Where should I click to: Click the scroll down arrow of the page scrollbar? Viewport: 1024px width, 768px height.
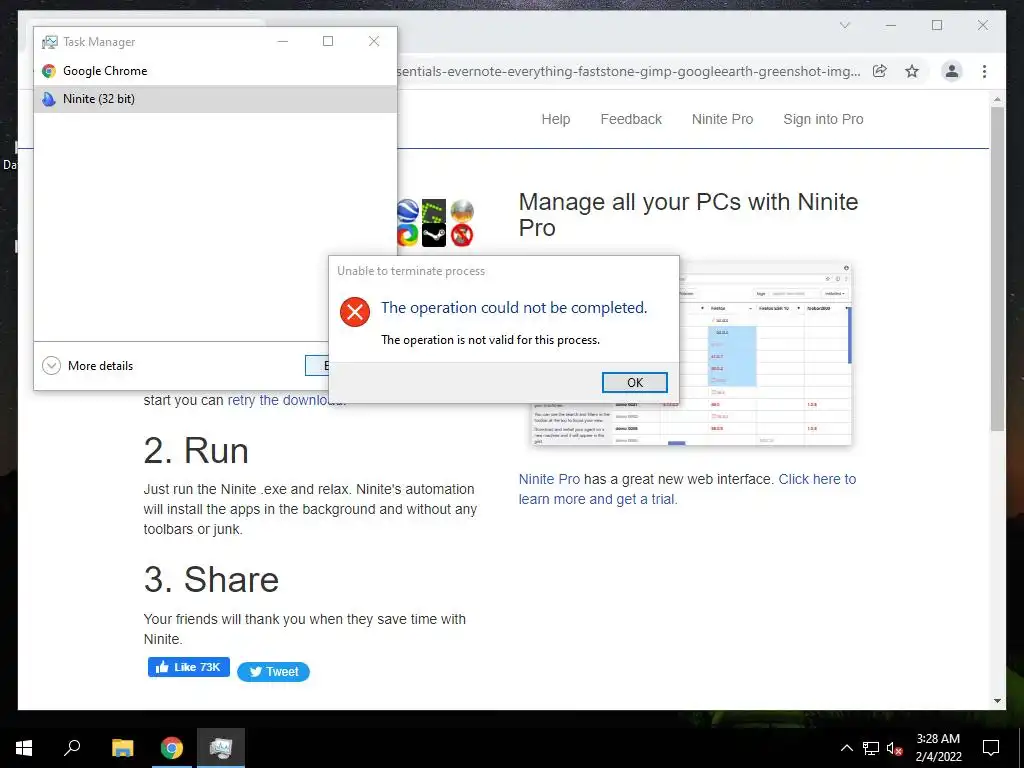(997, 701)
